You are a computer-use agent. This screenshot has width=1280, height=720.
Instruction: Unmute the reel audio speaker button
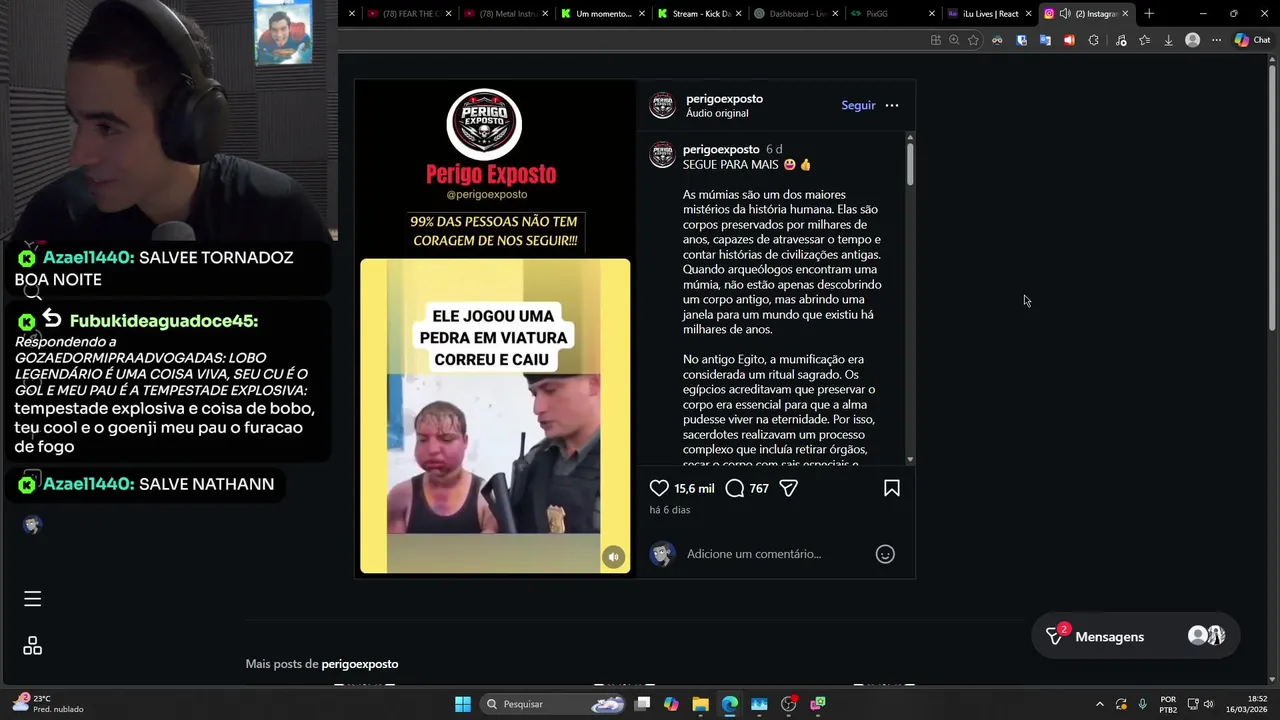coord(613,557)
